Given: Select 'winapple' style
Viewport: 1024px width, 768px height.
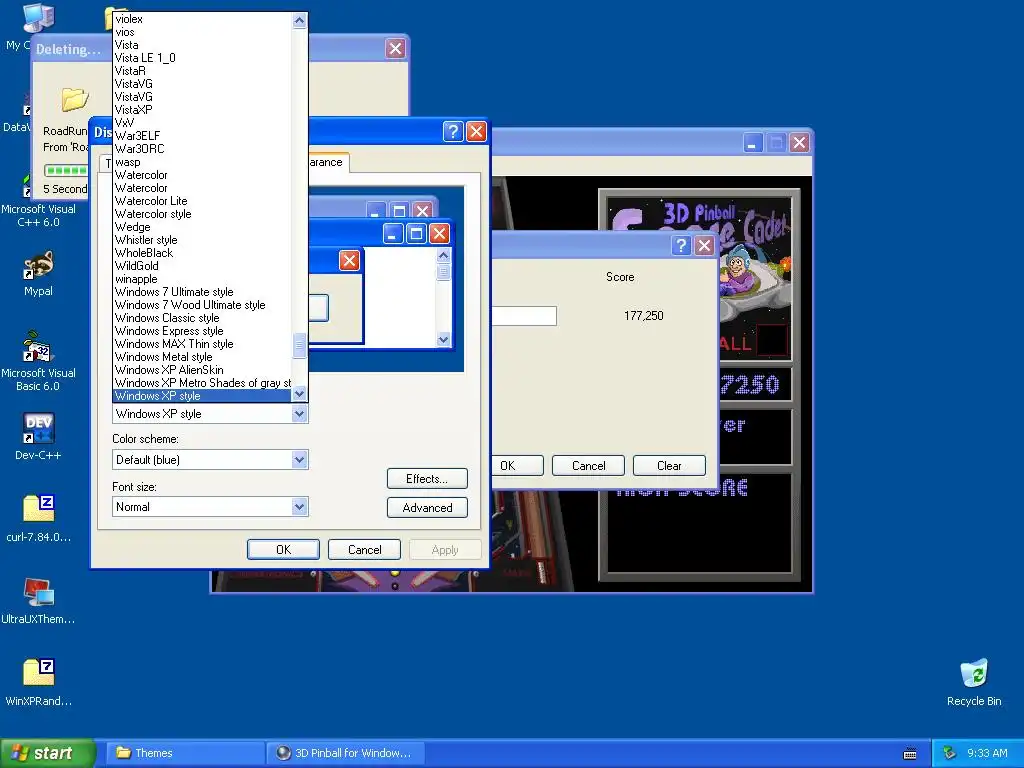Looking at the screenshot, I should (202, 279).
